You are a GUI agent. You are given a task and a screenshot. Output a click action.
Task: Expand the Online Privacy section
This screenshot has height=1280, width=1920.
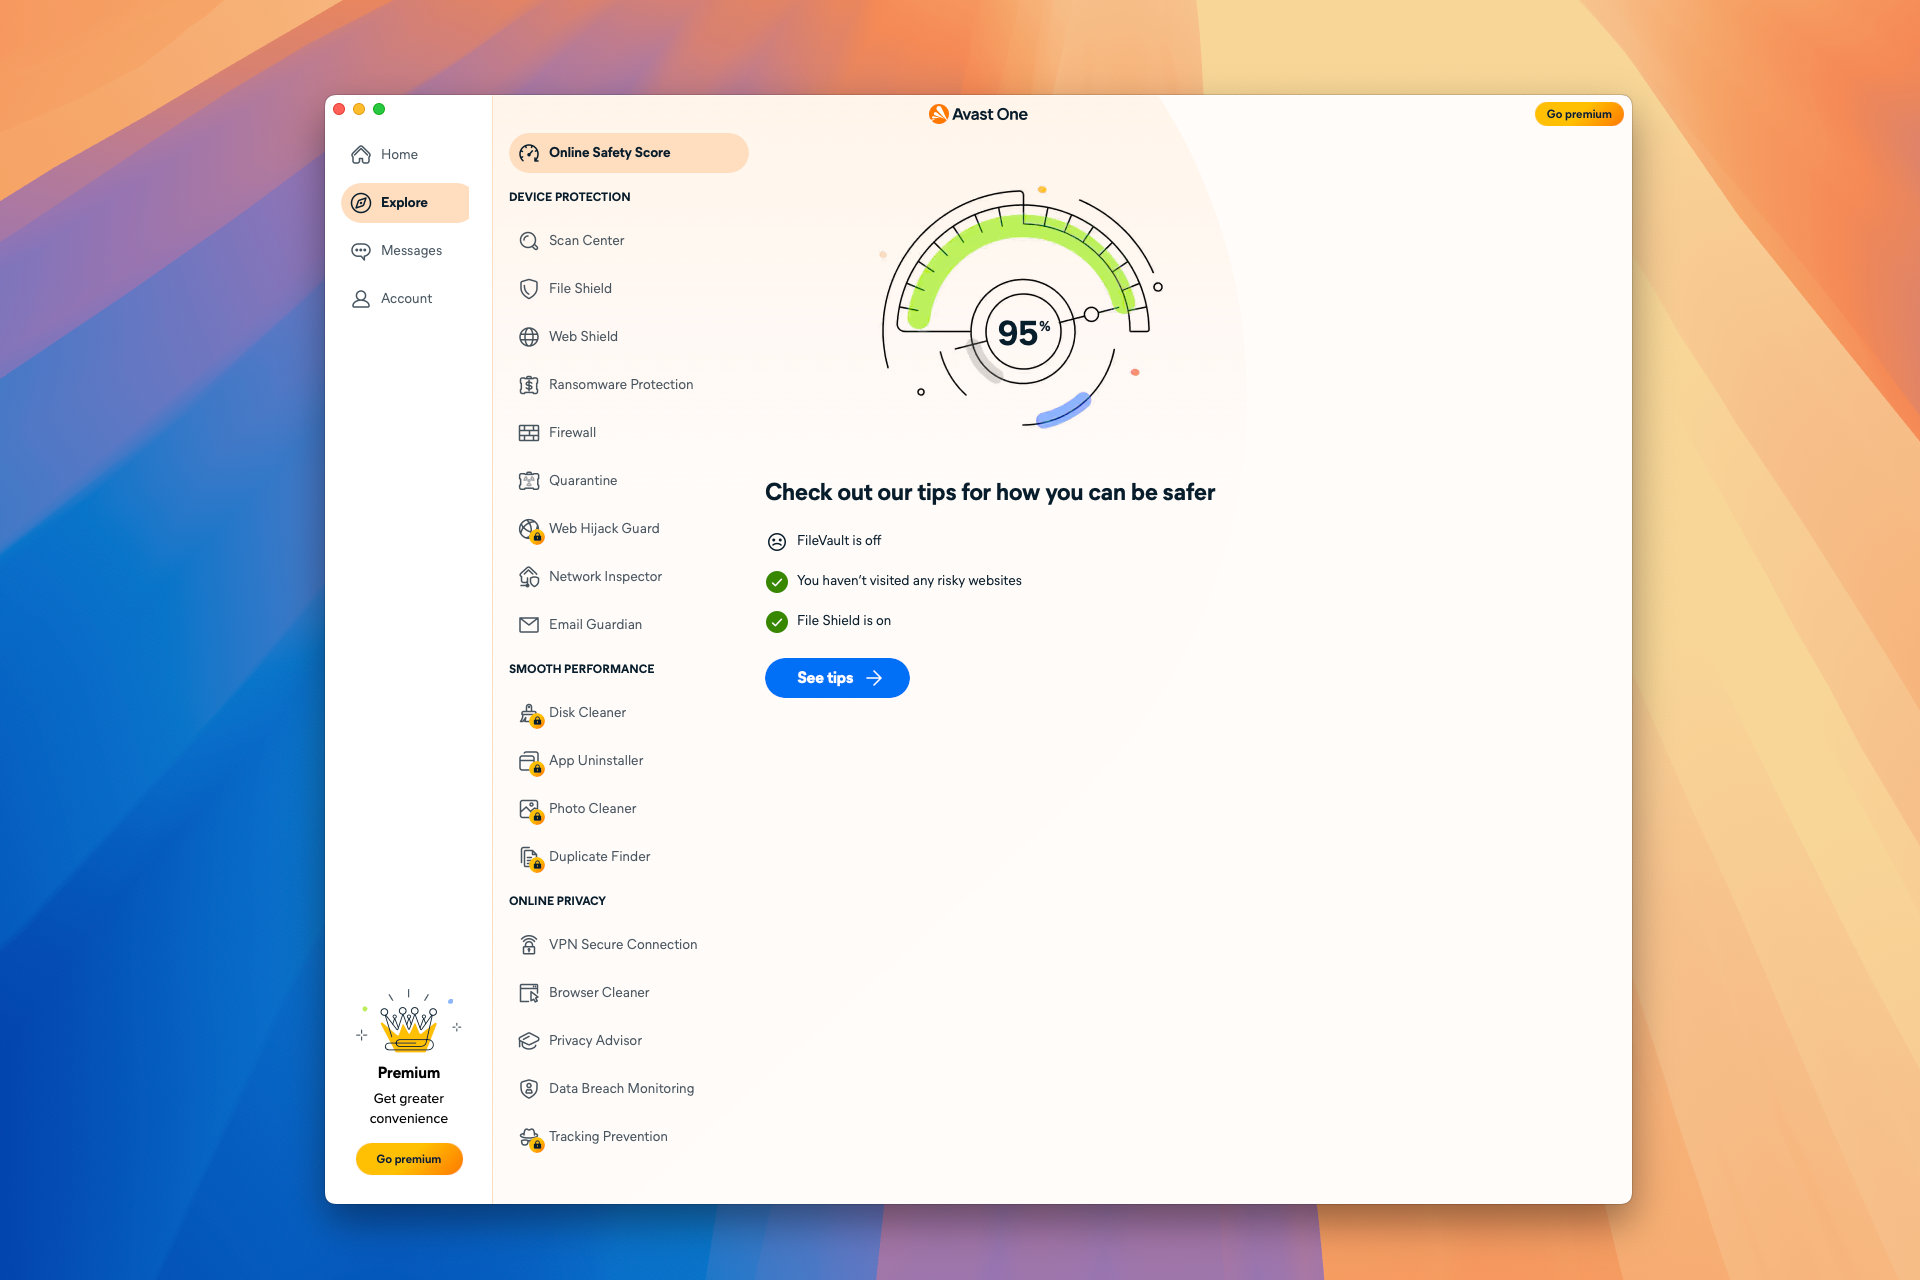pos(557,900)
